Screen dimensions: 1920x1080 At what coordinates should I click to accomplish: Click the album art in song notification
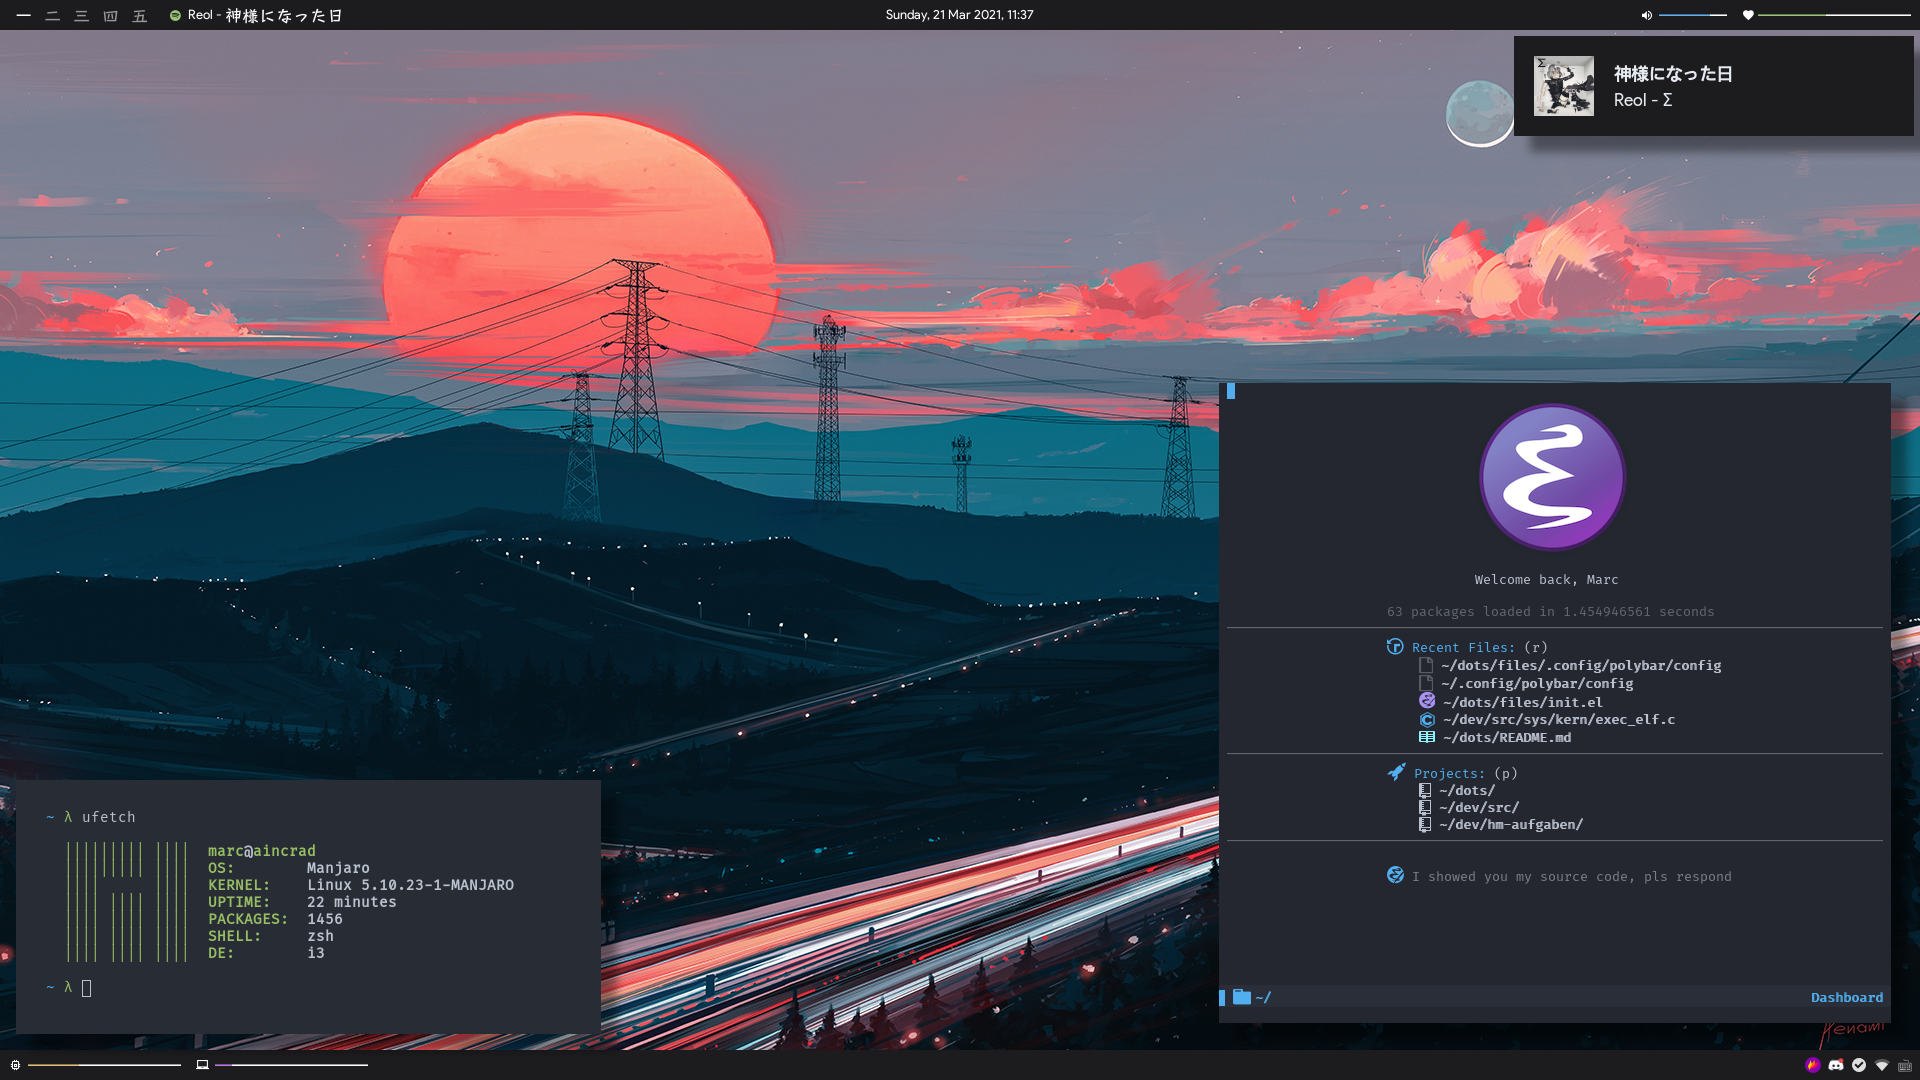[x=1564, y=86]
